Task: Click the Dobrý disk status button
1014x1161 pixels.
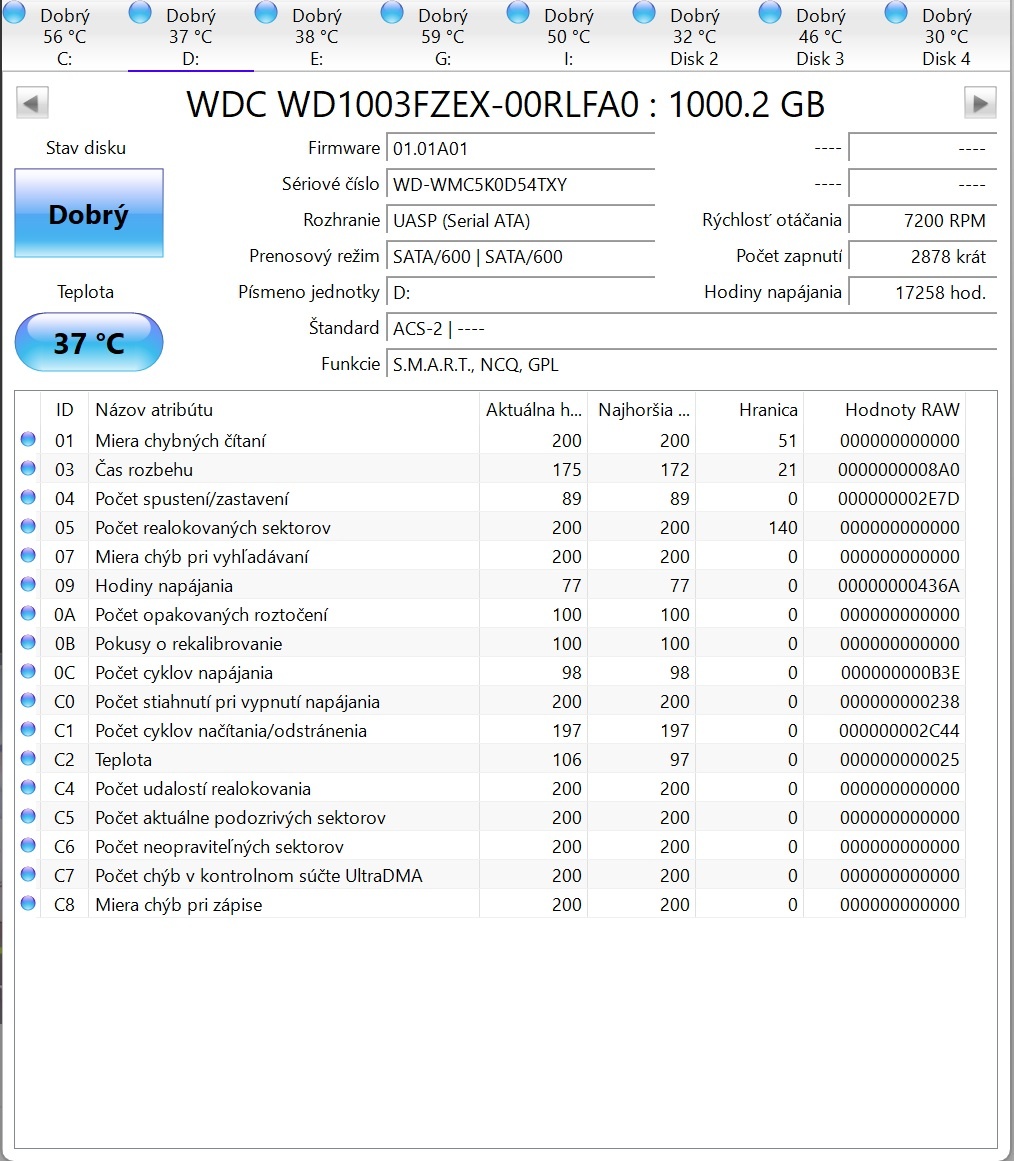Action: click(x=88, y=212)
